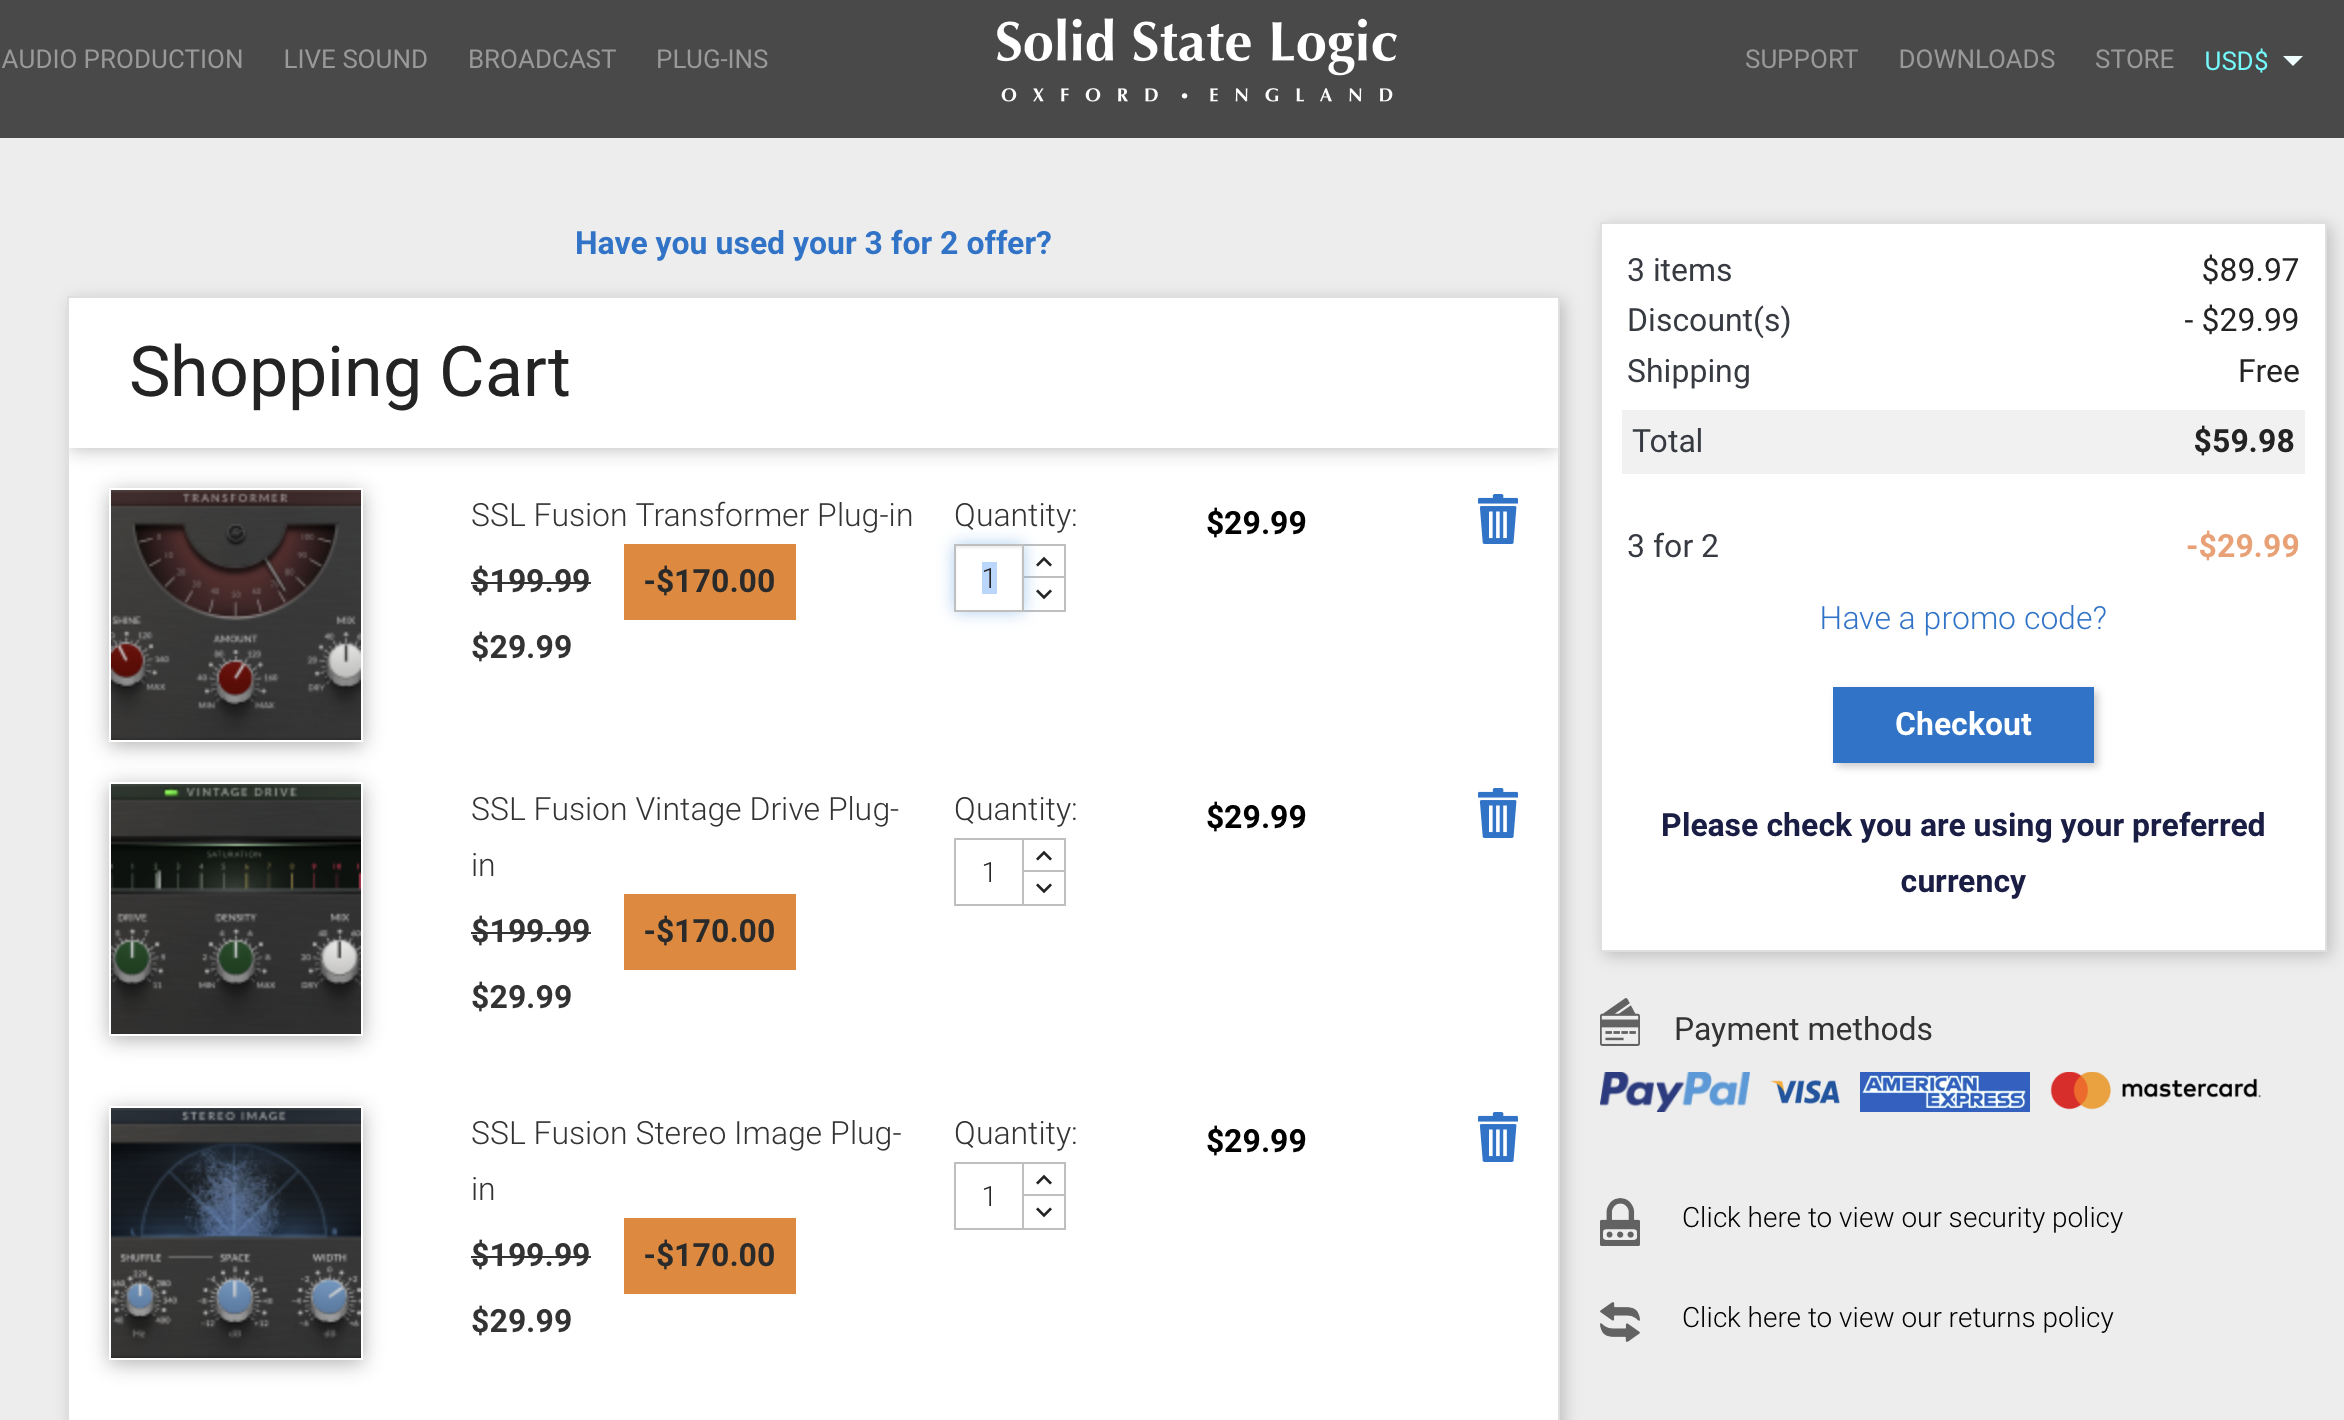Image resolution: width=2344 pixels, height=1420 pixels.
Task: Click the American Express logo
Action: tap(1944, 1091)
